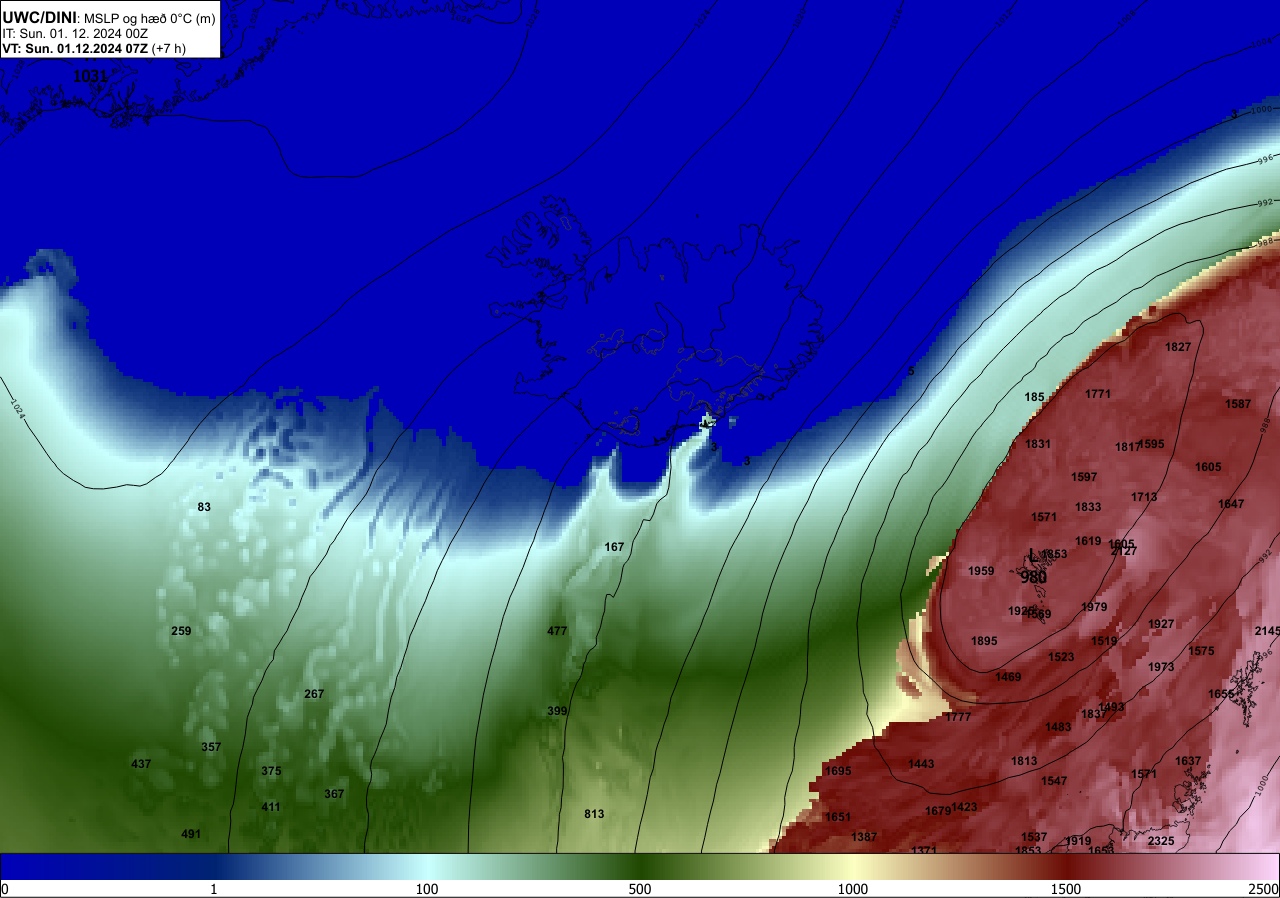
Task: Click the height value 1833
Action: [1088, 507]
